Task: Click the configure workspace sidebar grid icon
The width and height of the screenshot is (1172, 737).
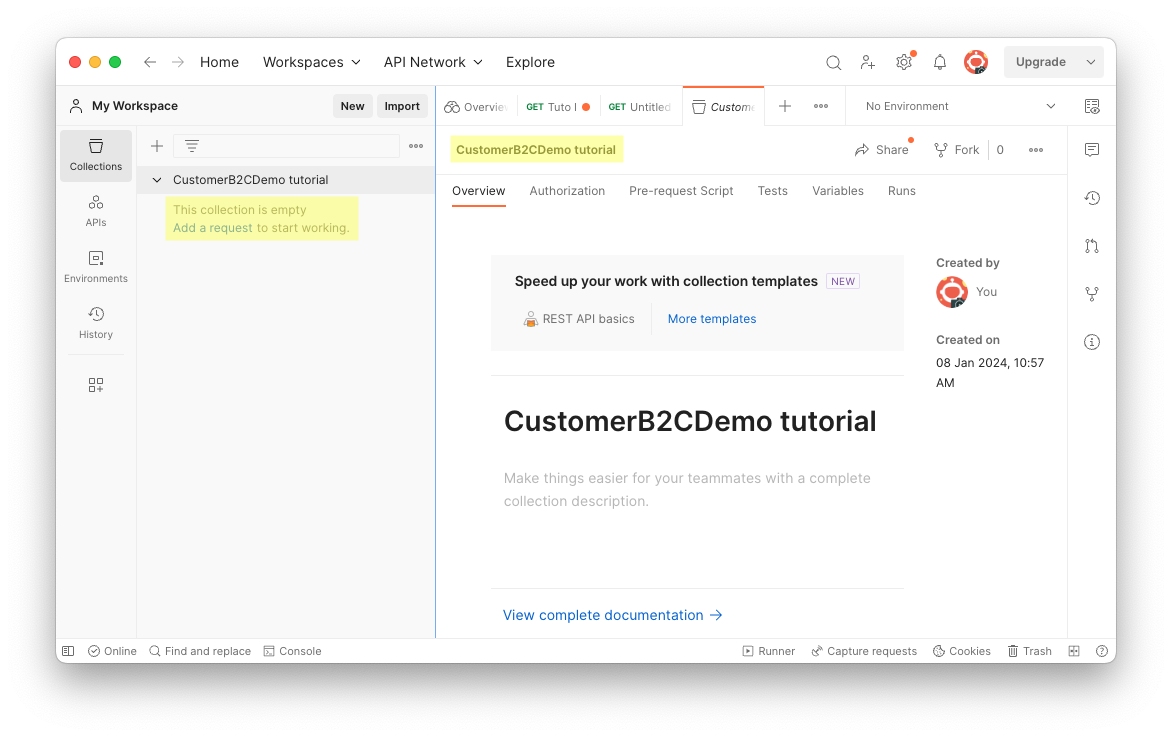Action: pos(96,385)
